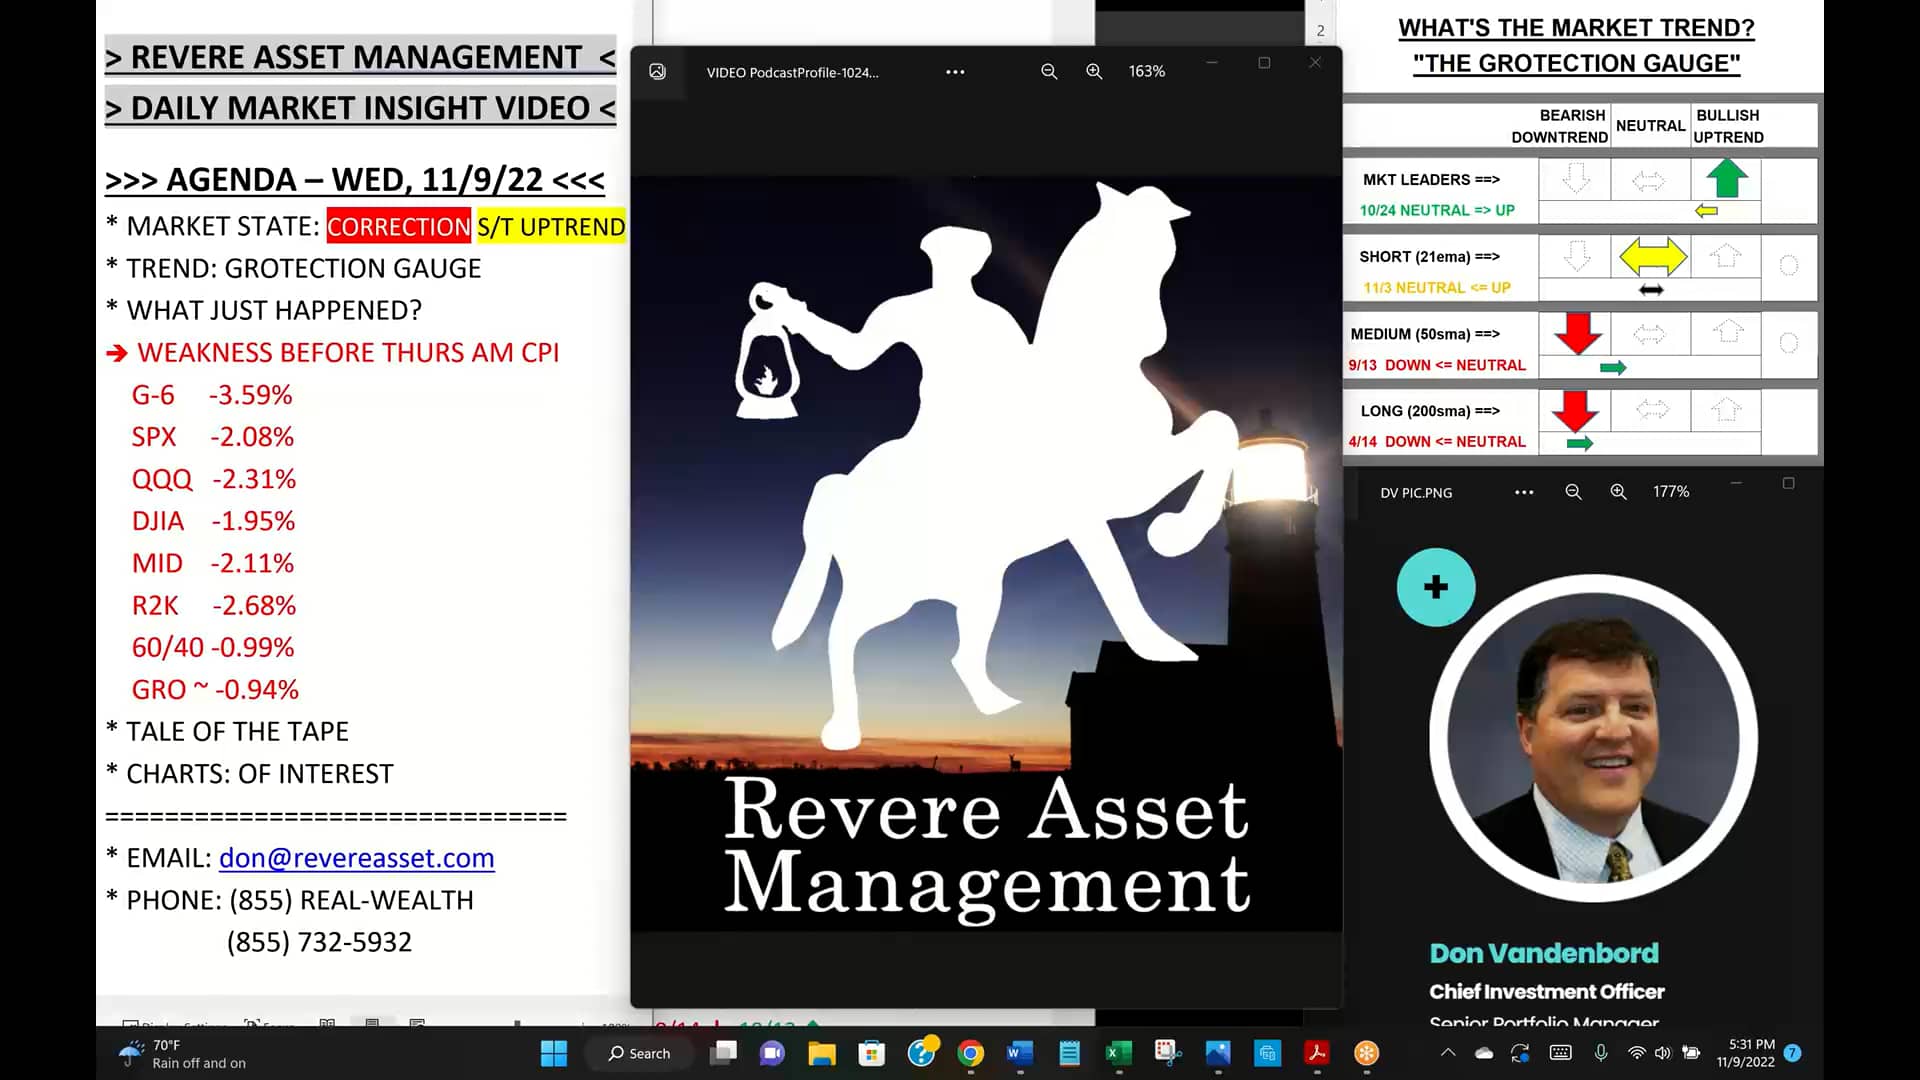Zoom in on DV PIC.PNG
1920x1080 pixels.
point(1617,492)
